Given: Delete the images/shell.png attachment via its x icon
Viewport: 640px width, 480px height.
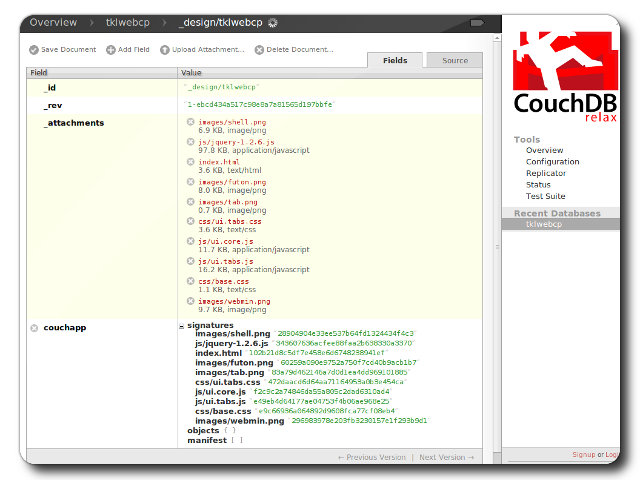Looking at the screenshot, I should 190,122.
